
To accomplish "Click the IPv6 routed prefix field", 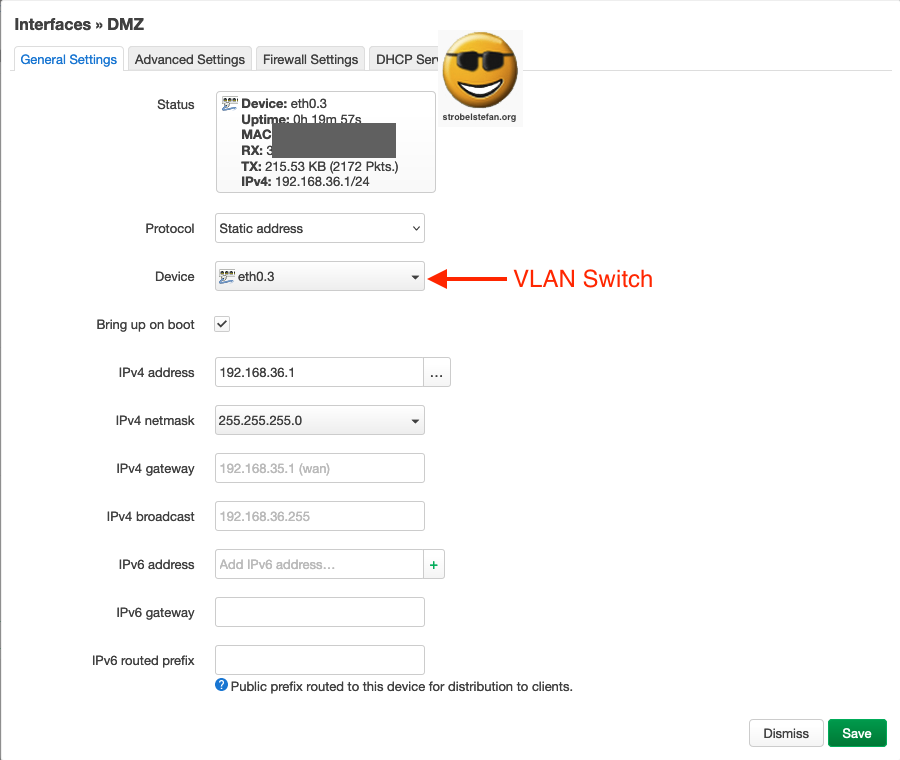I will [319, 660].
